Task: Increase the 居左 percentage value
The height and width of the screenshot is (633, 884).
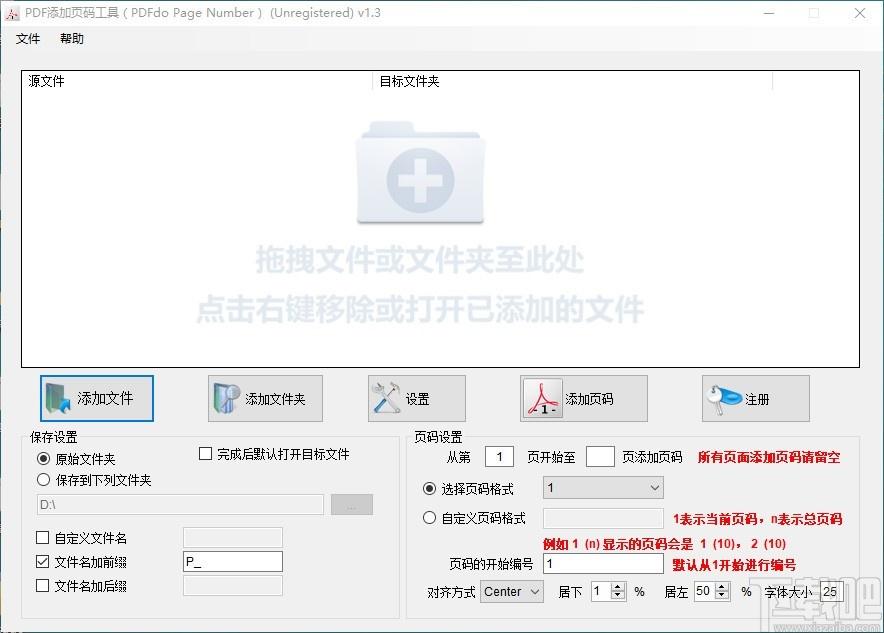Action: (x=722, y=587)
